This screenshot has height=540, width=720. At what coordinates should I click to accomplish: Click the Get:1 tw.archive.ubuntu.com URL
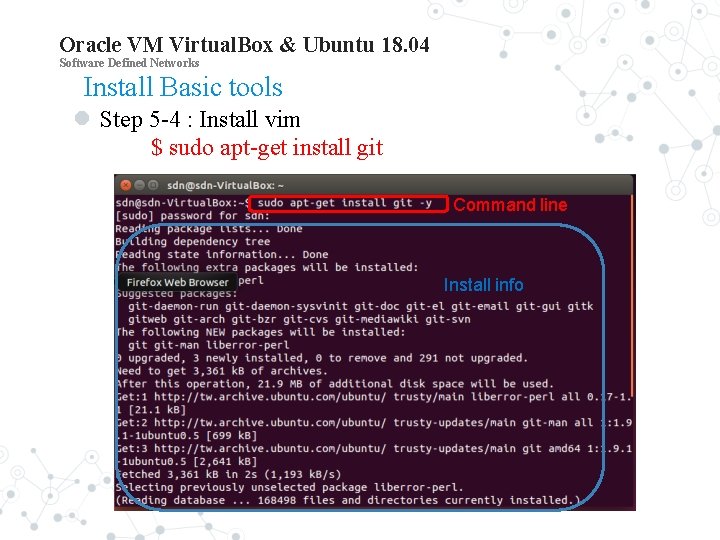click(x=270, y=397)
